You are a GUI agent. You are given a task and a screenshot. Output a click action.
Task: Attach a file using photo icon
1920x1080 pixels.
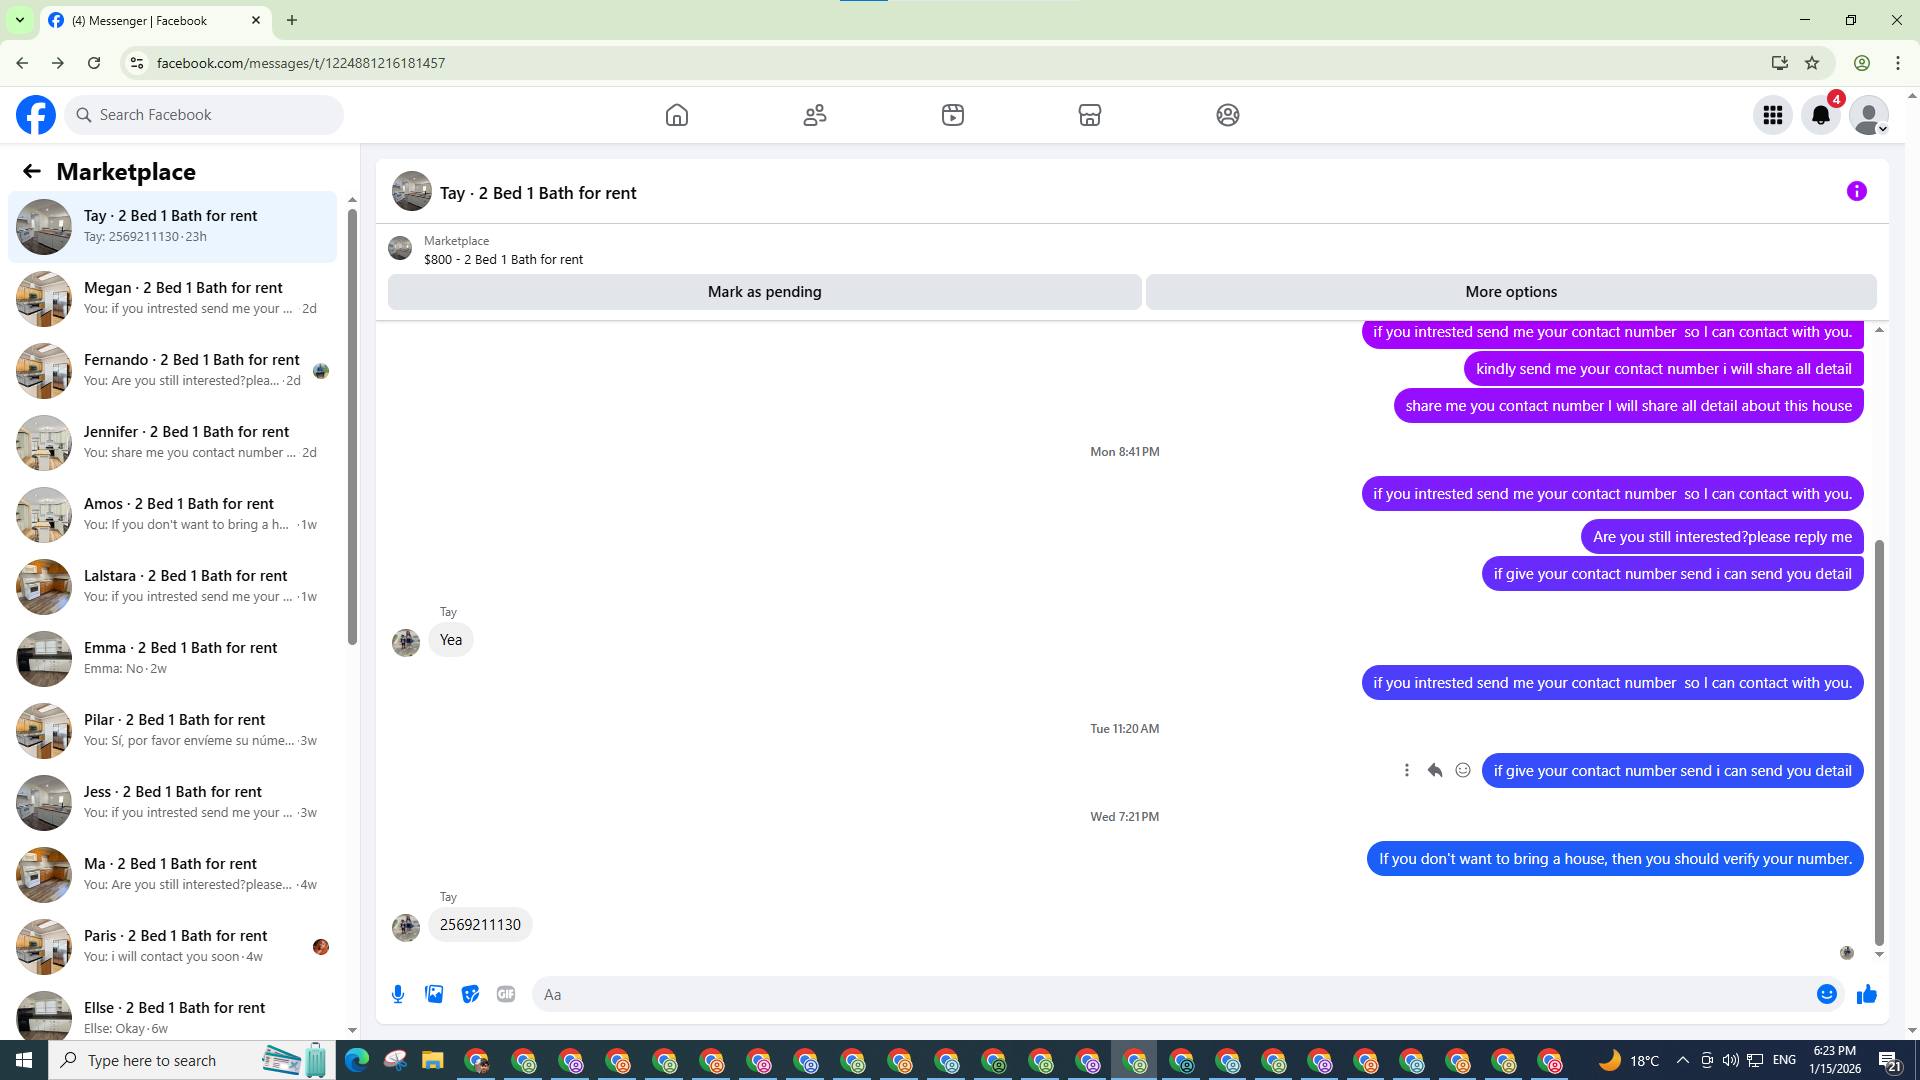click(434, 994)
